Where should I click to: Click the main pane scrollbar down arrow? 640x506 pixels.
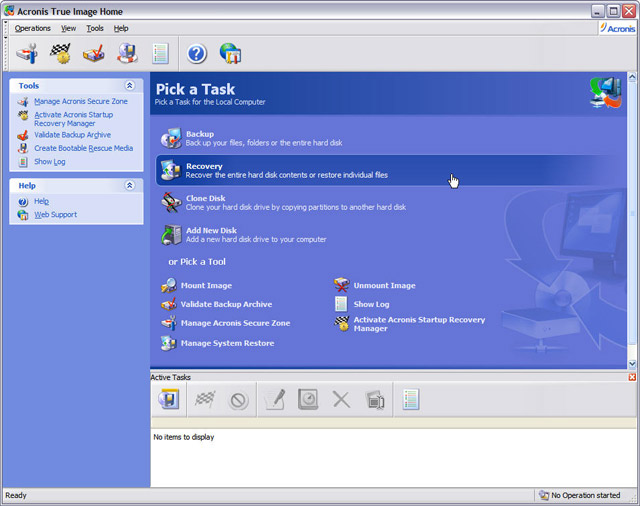click(632, 364)
